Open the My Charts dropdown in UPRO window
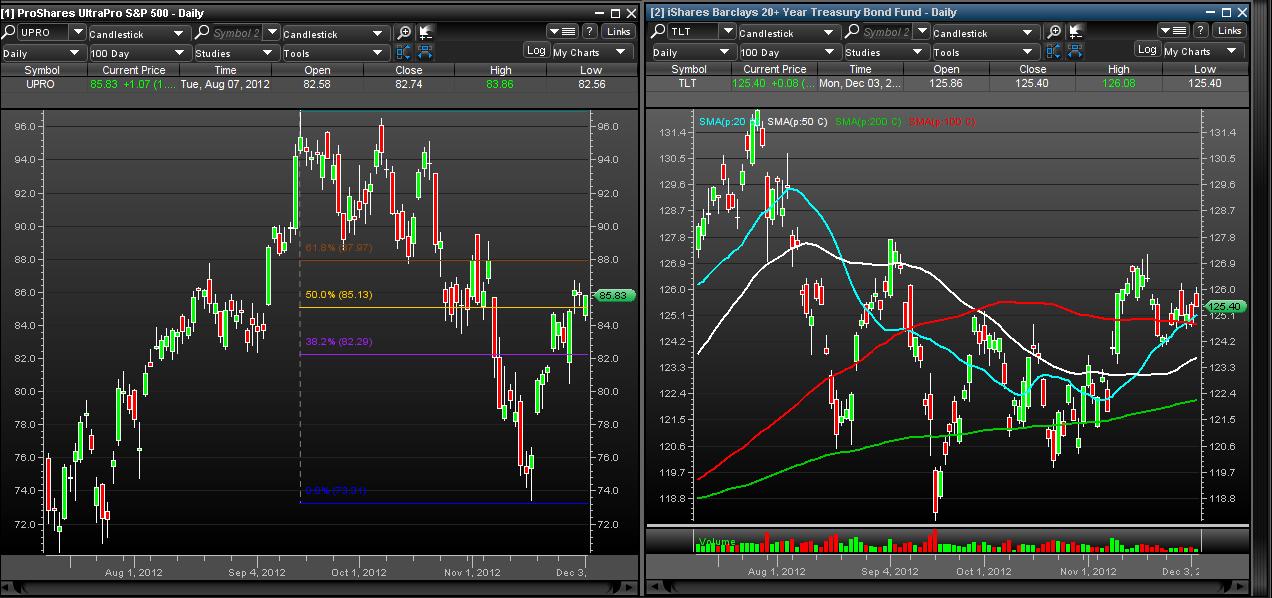 pos(593,52)
